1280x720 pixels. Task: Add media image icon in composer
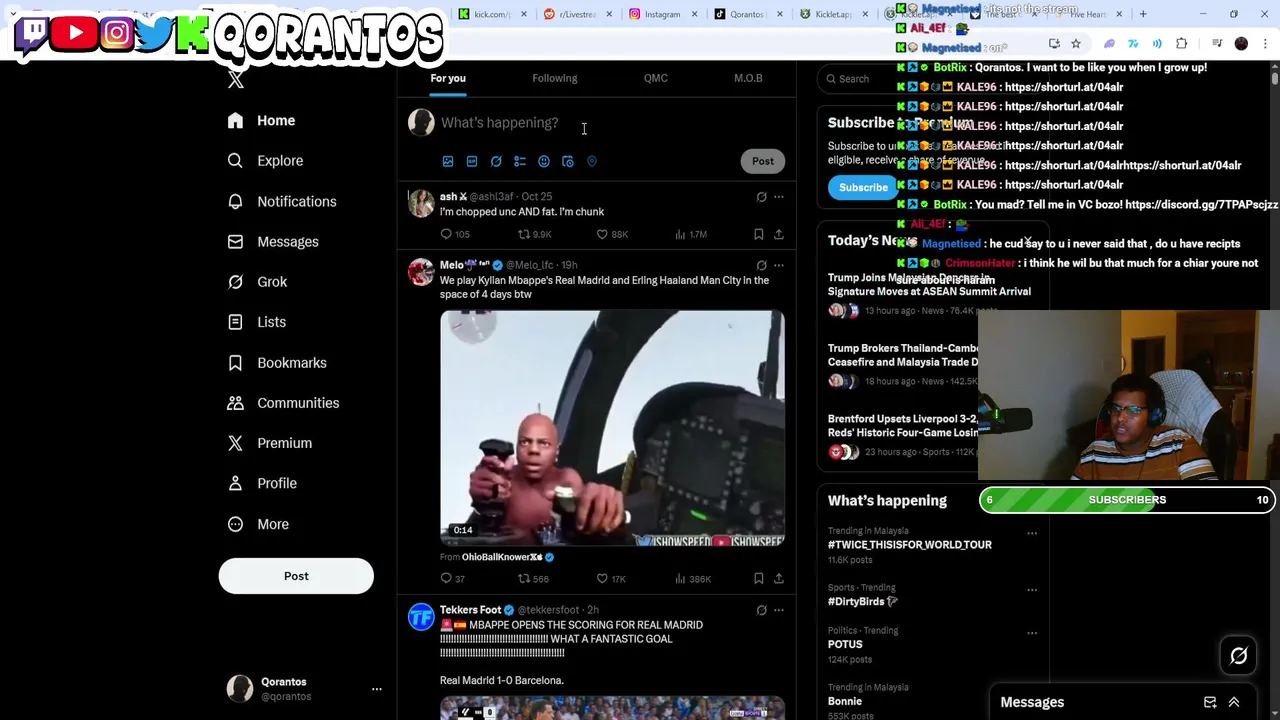(448, 161)
